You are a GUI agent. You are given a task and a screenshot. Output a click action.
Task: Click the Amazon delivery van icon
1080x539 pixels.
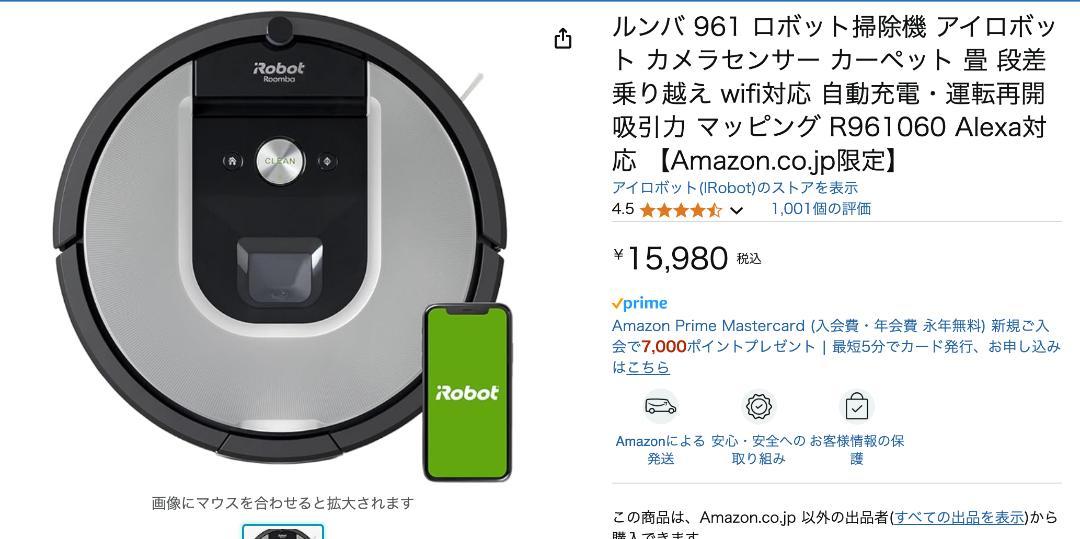click(x=661, y=406)
